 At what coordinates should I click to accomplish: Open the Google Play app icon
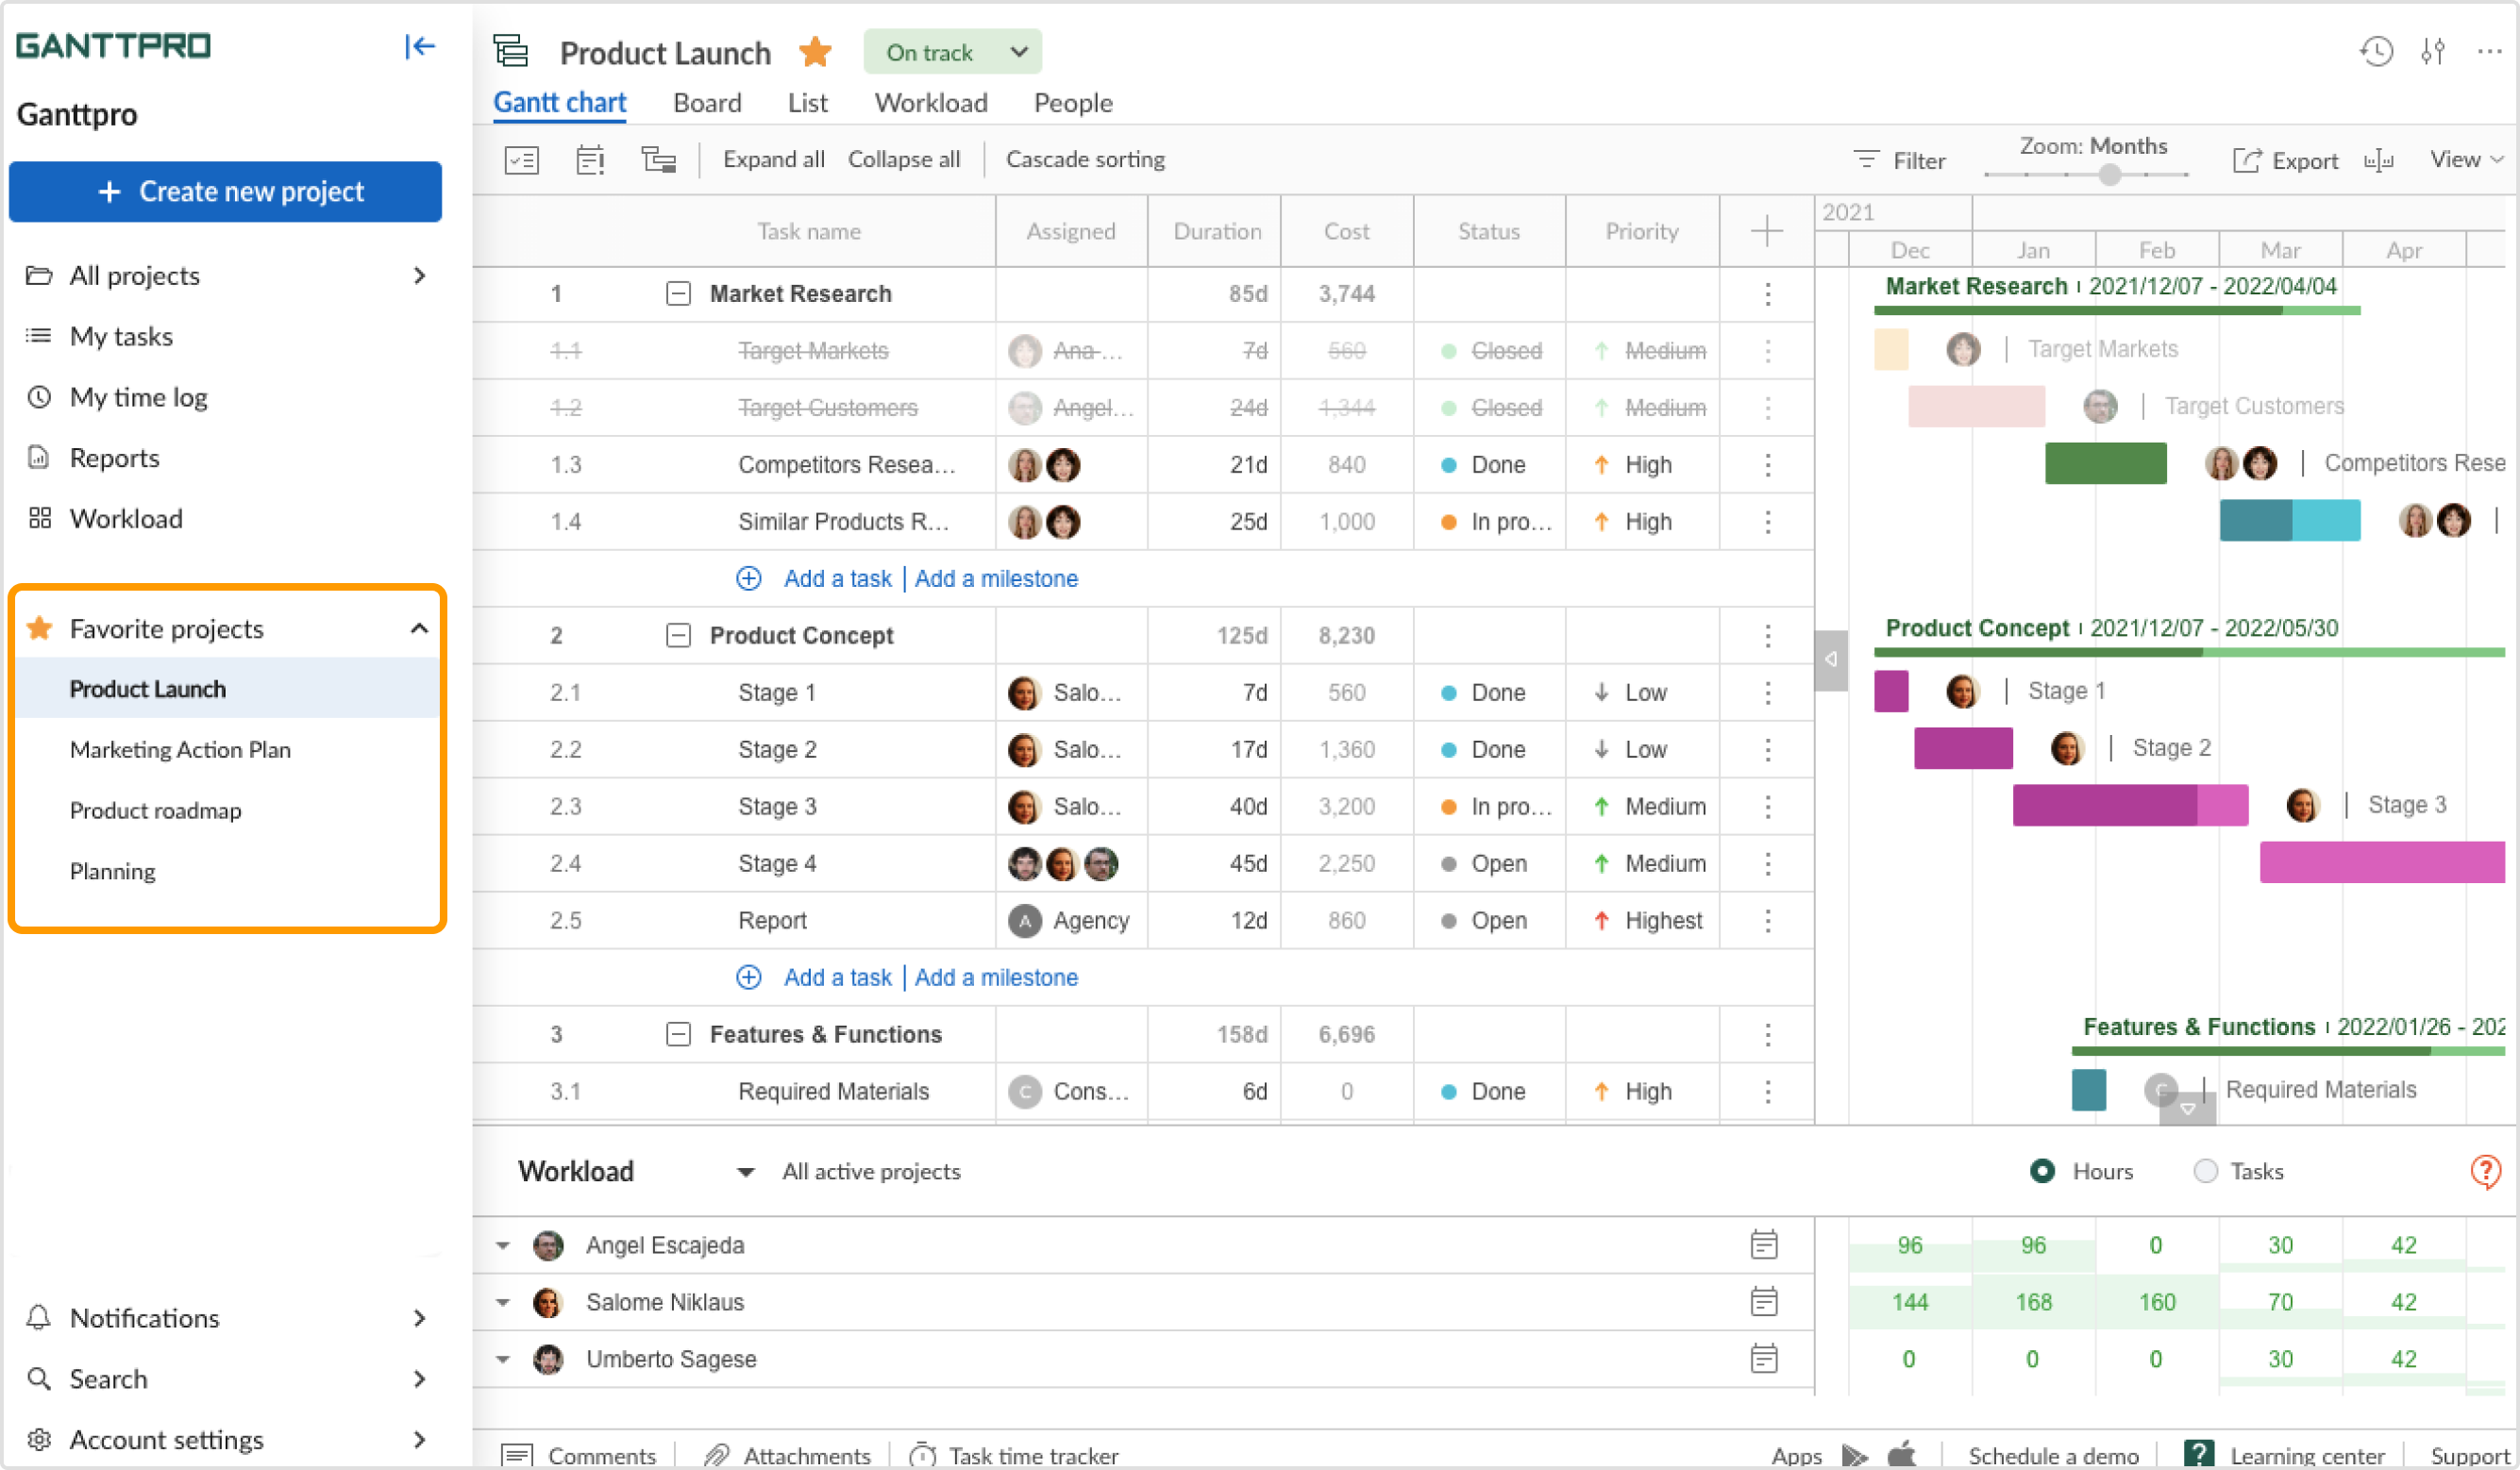click(x=1854, y=1455)
